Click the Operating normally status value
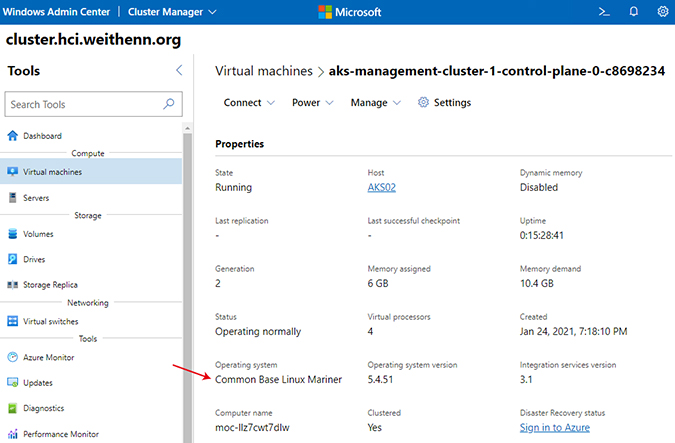 258,331
